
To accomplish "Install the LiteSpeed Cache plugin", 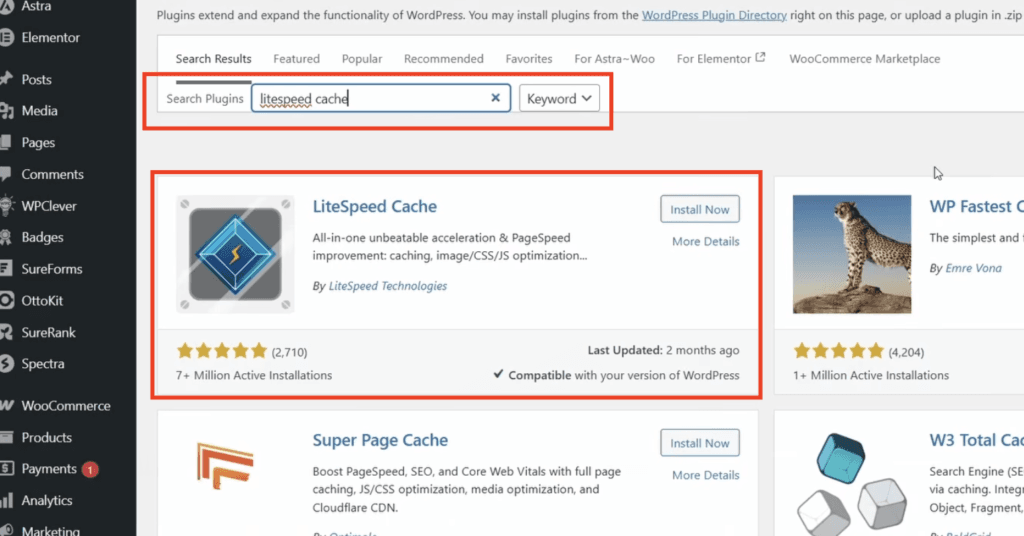I will point(699,210).
